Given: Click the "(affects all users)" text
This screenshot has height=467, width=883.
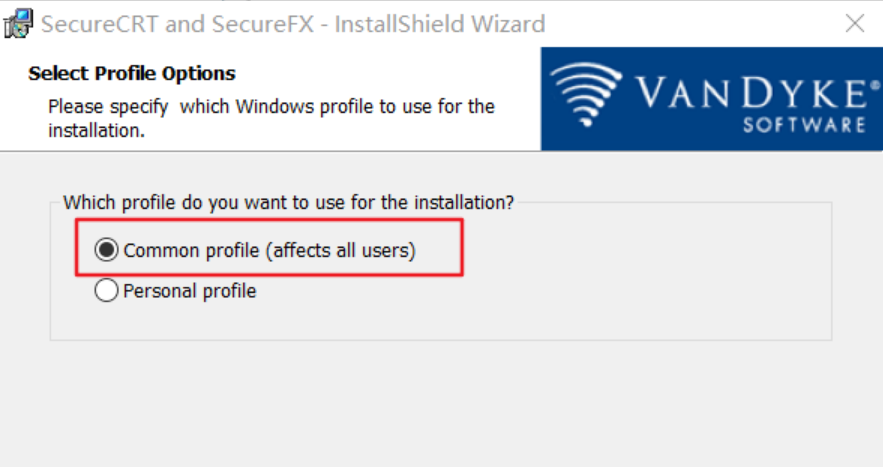Looking at the screenshot, I should 340,250.
